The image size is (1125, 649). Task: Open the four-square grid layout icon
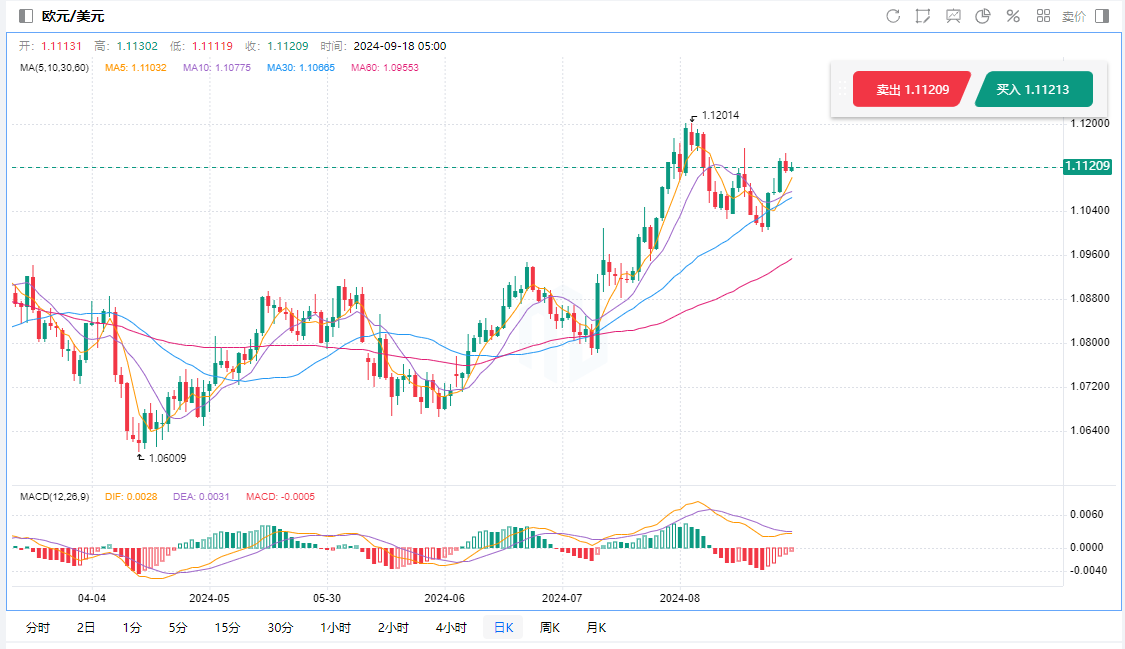coord(1043,16)
